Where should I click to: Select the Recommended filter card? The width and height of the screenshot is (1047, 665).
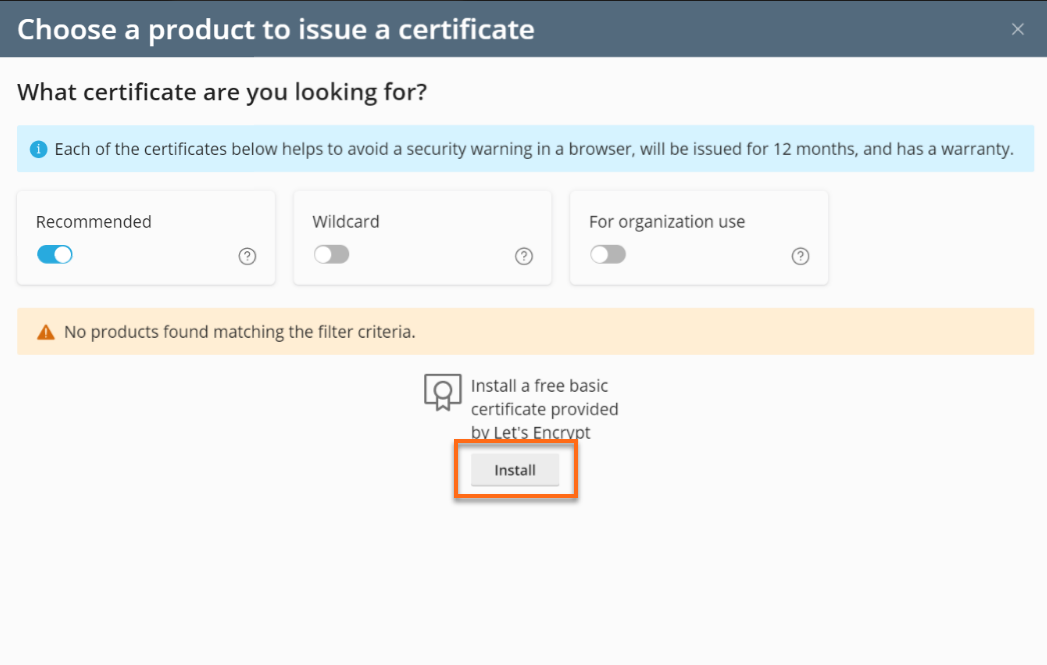click(x=146, y=237)
